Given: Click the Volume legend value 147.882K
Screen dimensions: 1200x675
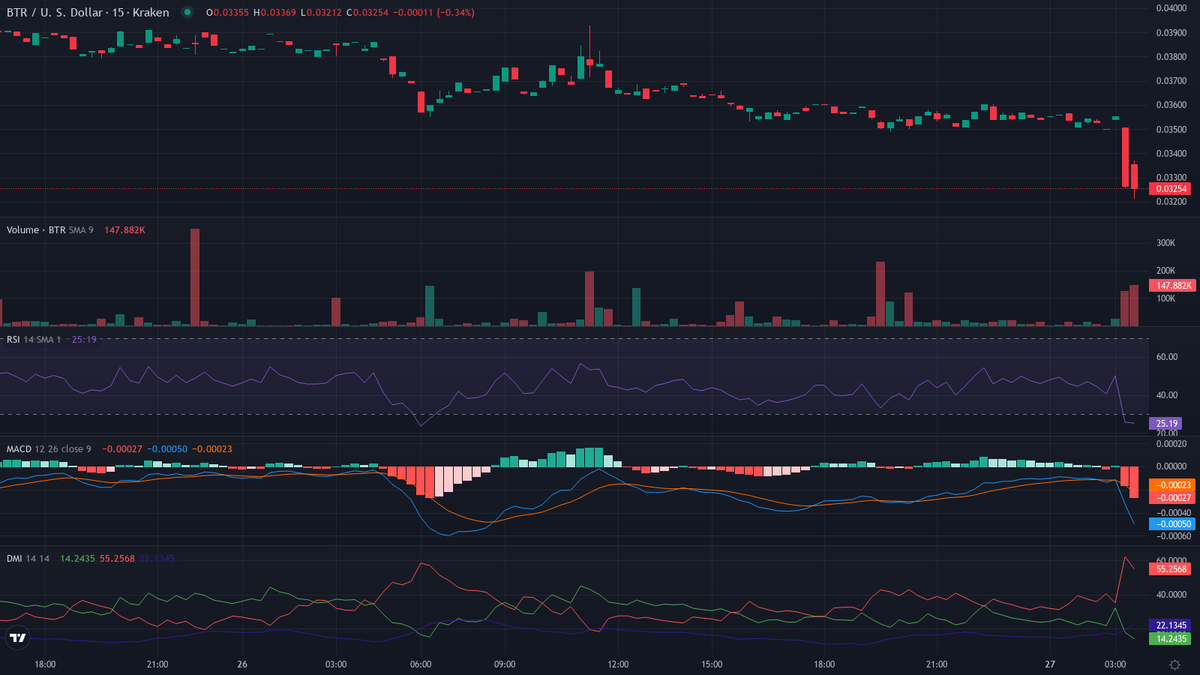Looking at the screenshot, I should pos(125,230).
